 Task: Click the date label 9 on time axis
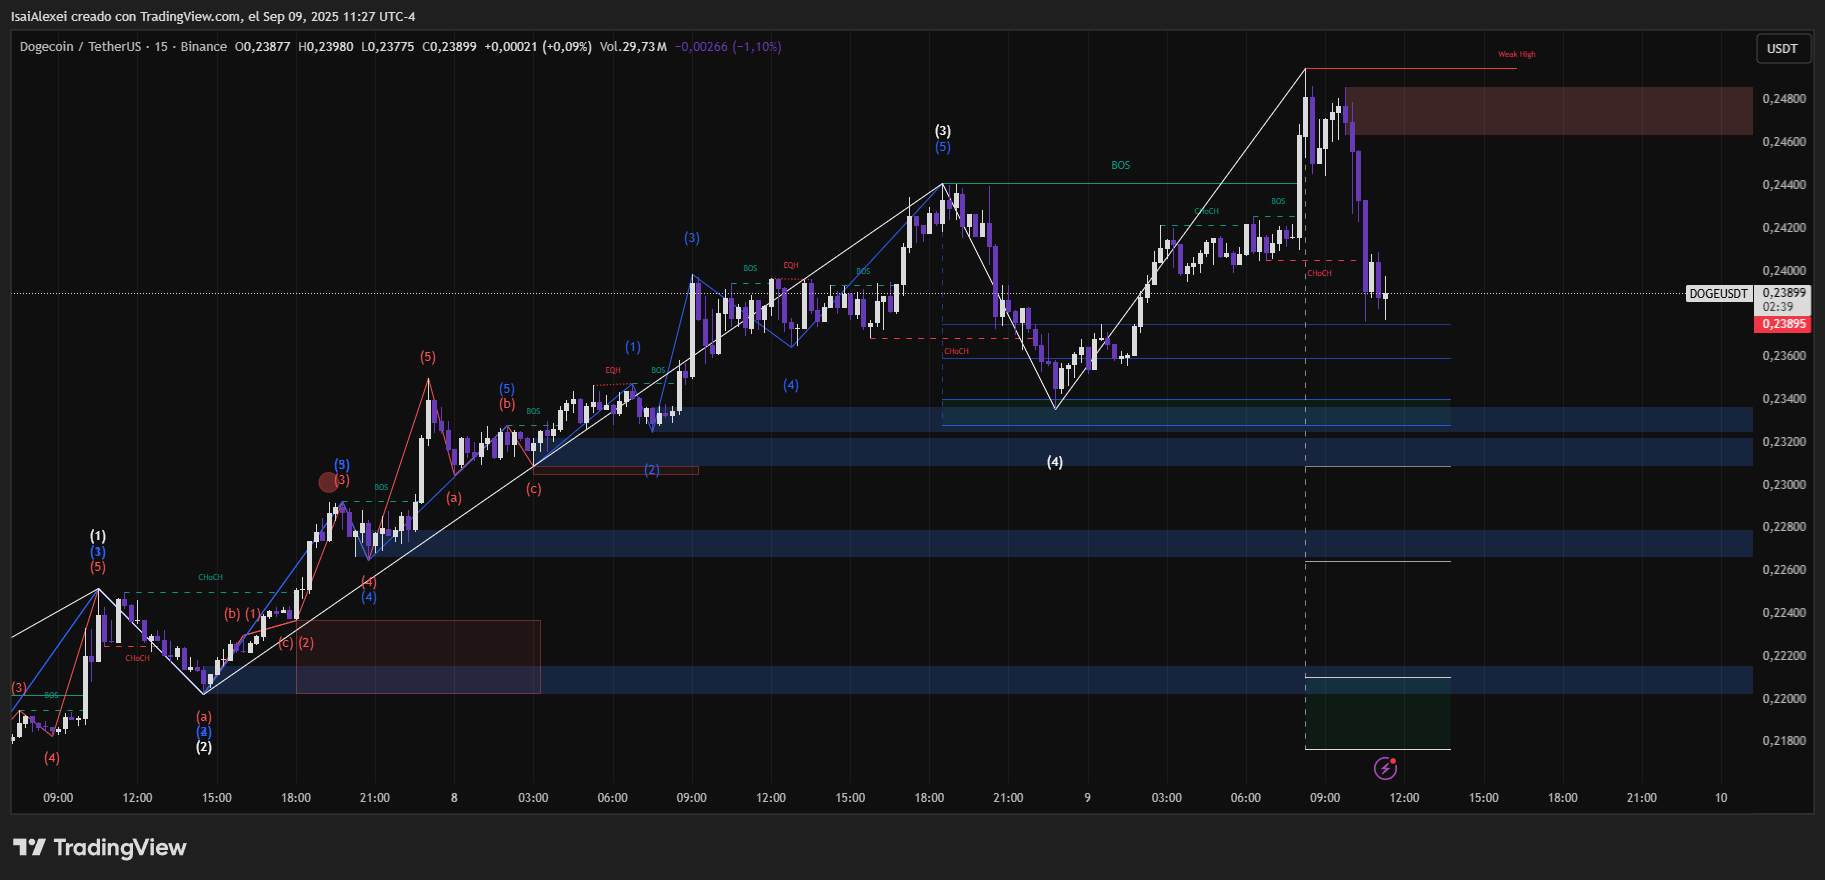click(x=1087, y=798)
